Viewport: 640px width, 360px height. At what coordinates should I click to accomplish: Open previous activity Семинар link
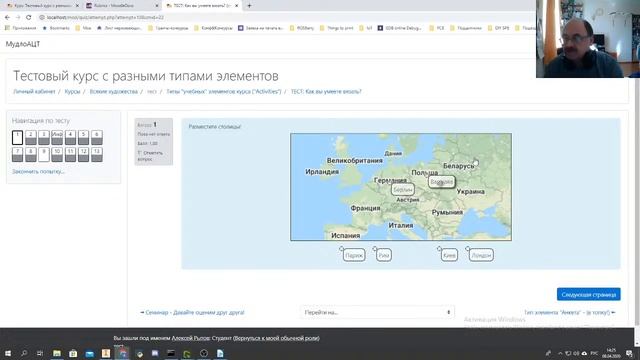pyautogui.click(x=192, y=312)
